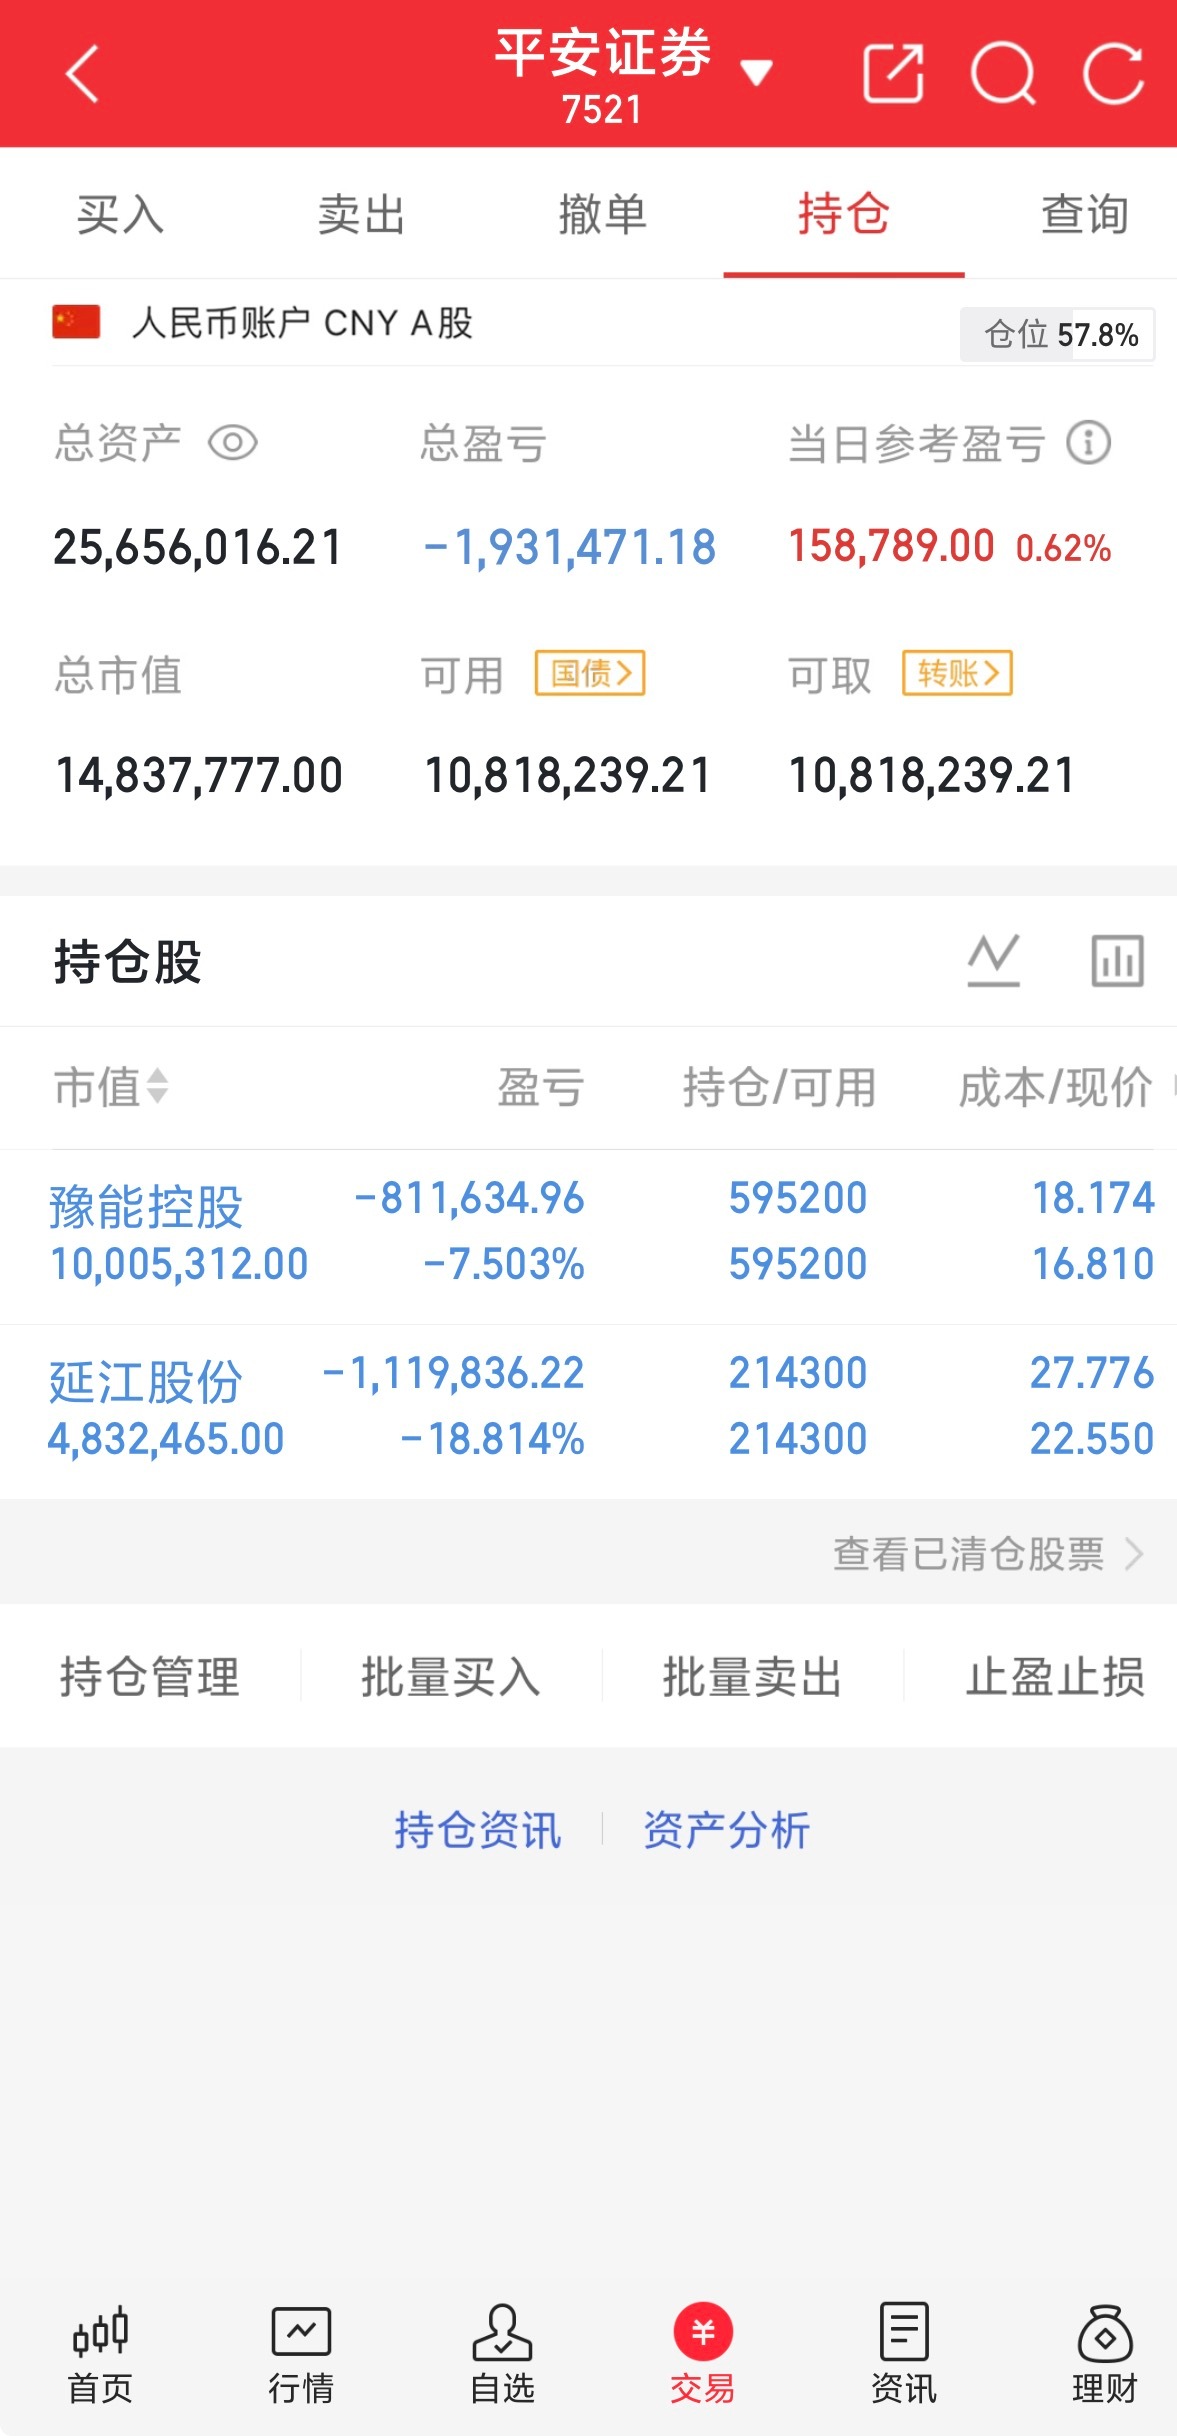Tap total loss value -1,931,471.18
Screen dimensions: 1177x2436
point(570,547)
